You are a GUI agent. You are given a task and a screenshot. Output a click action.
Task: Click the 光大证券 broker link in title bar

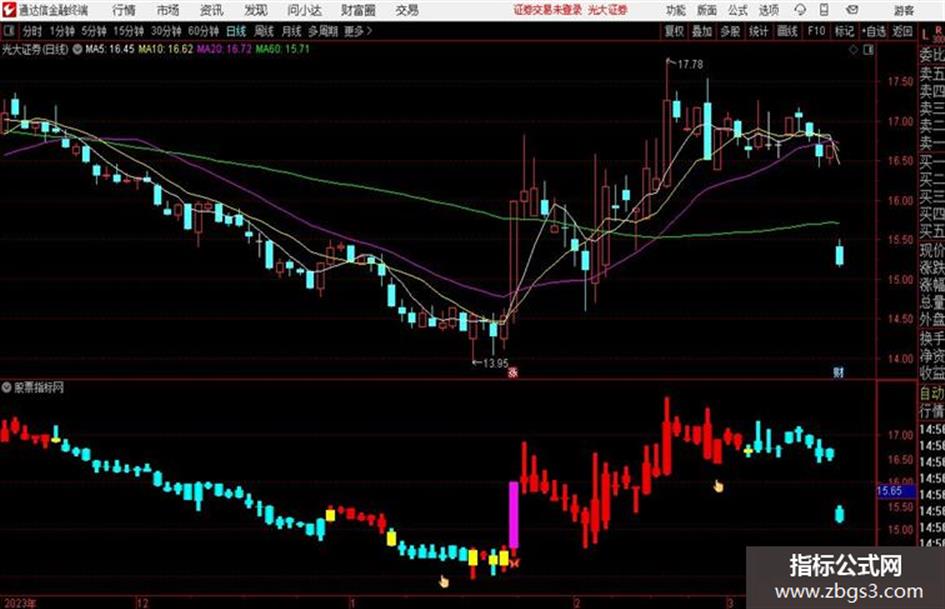coord(608,10)
